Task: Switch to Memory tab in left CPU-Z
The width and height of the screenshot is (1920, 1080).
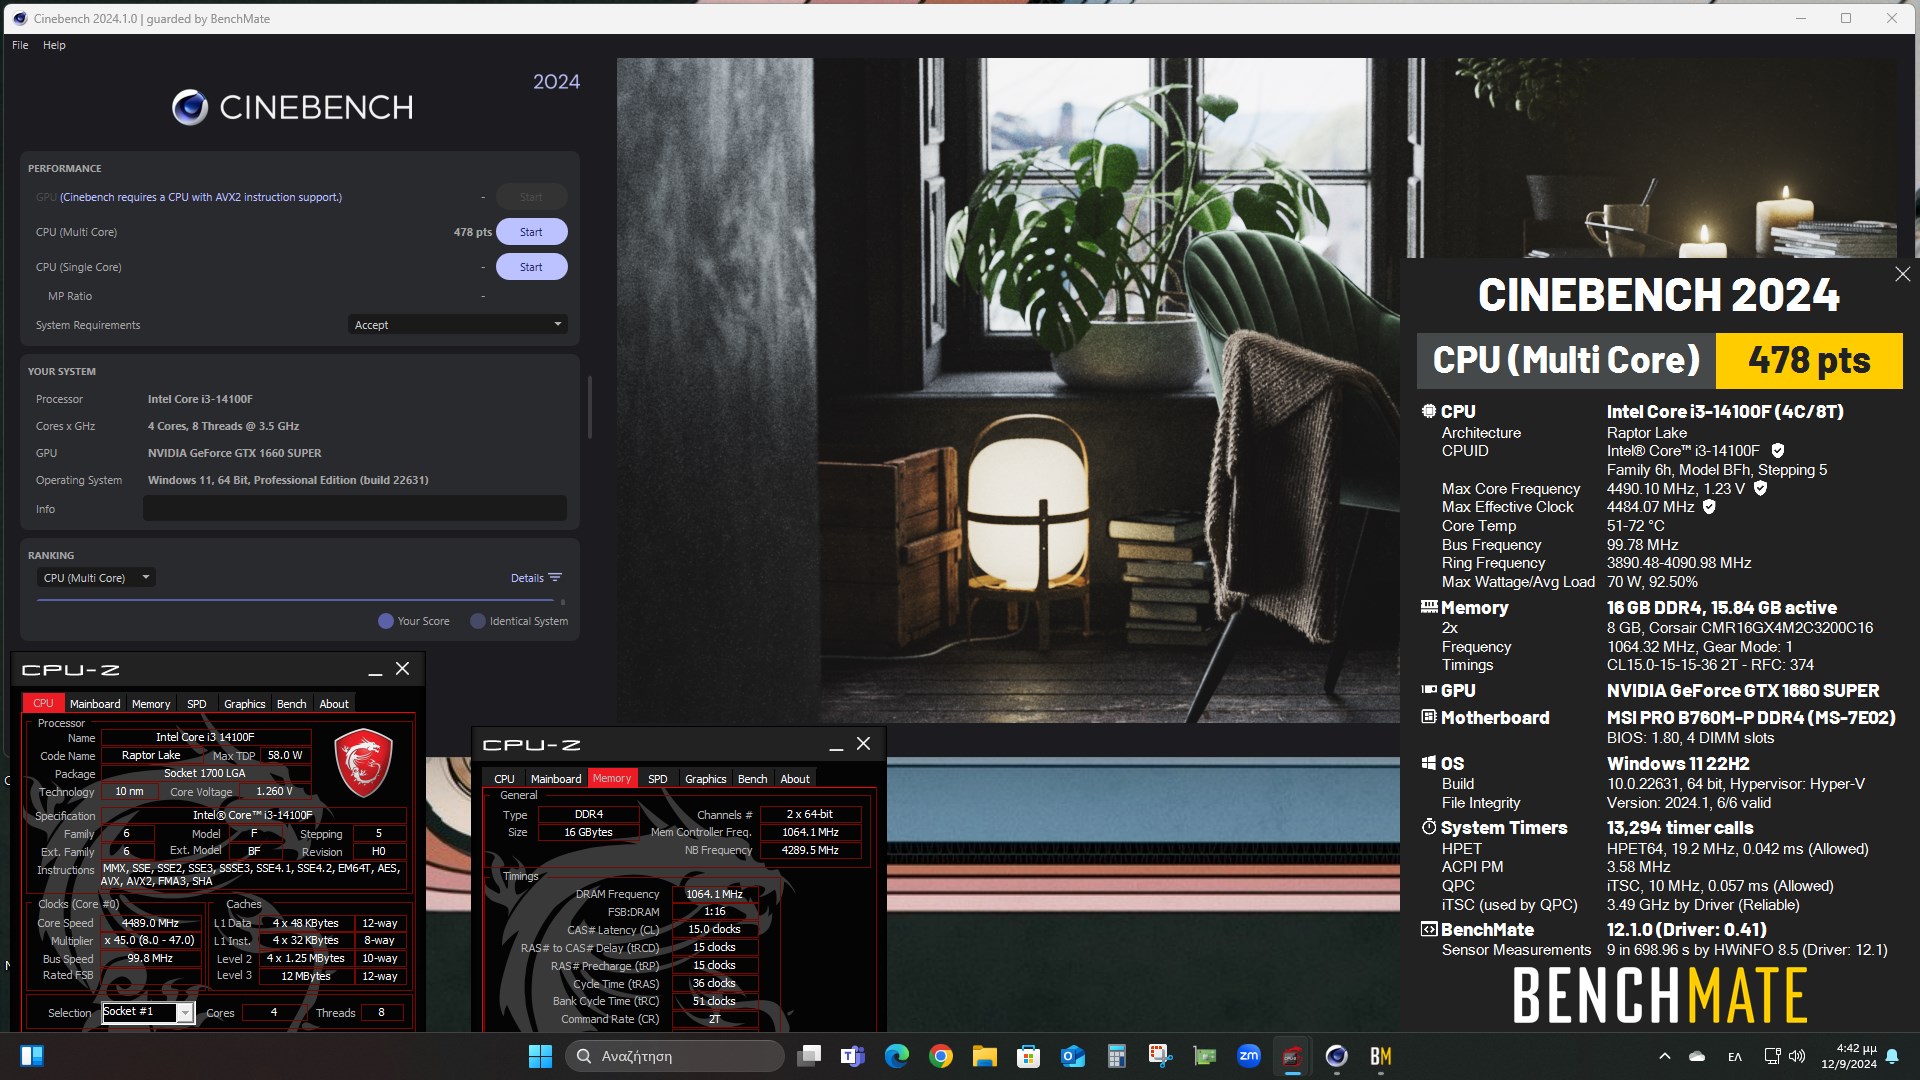Action: (151, 704)
